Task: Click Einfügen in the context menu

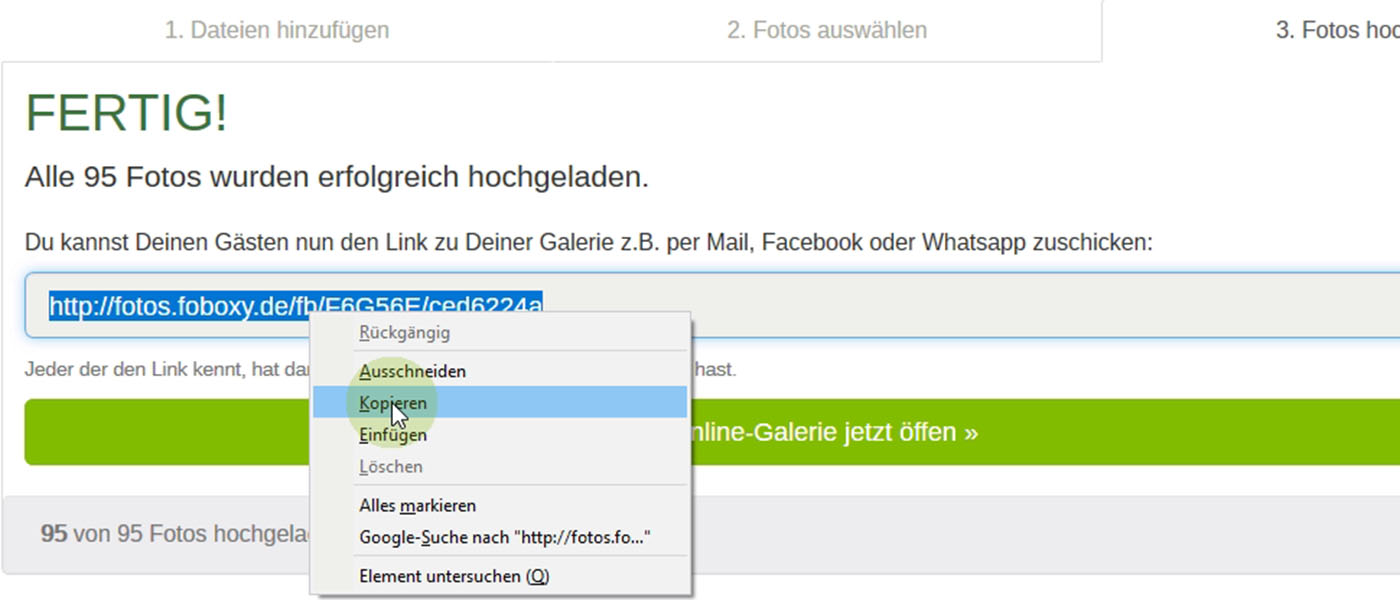Action: (x=393, y=435)
